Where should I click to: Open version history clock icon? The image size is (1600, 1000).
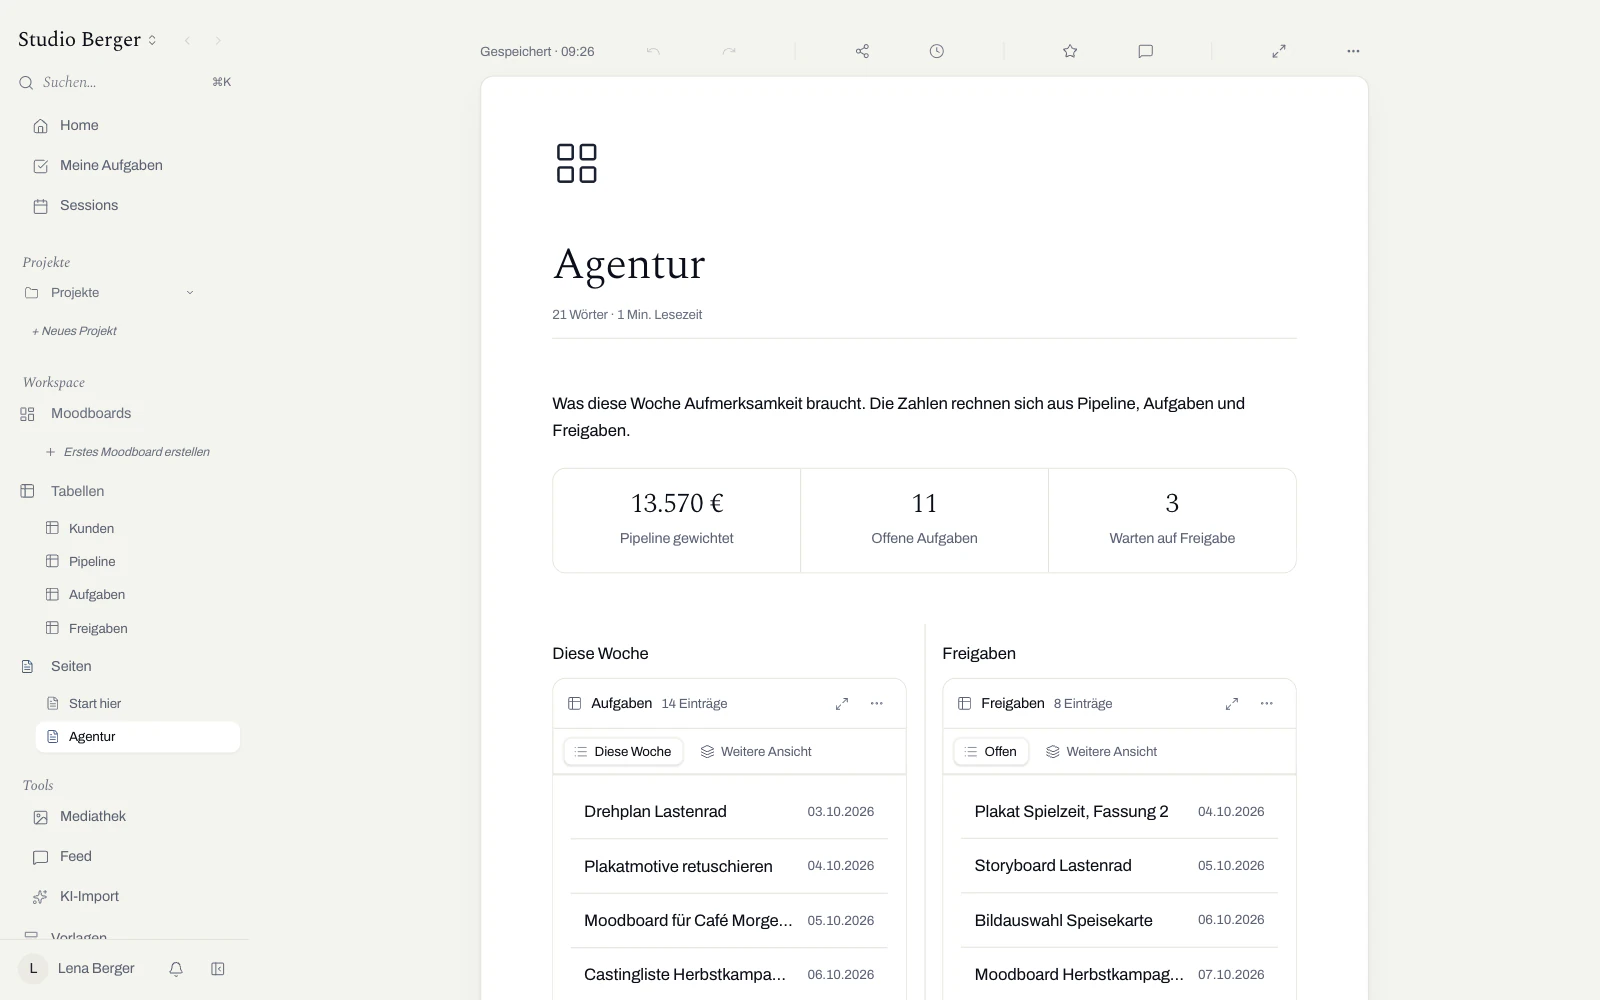coord(936,51)
